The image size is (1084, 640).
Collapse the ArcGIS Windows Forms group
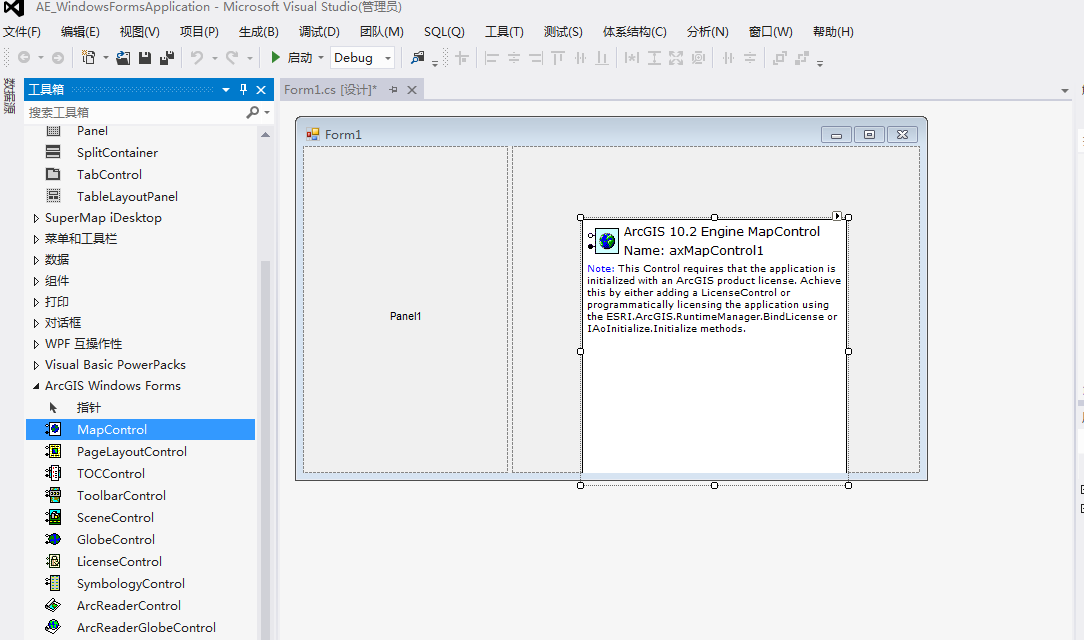[x=36, y=386]
